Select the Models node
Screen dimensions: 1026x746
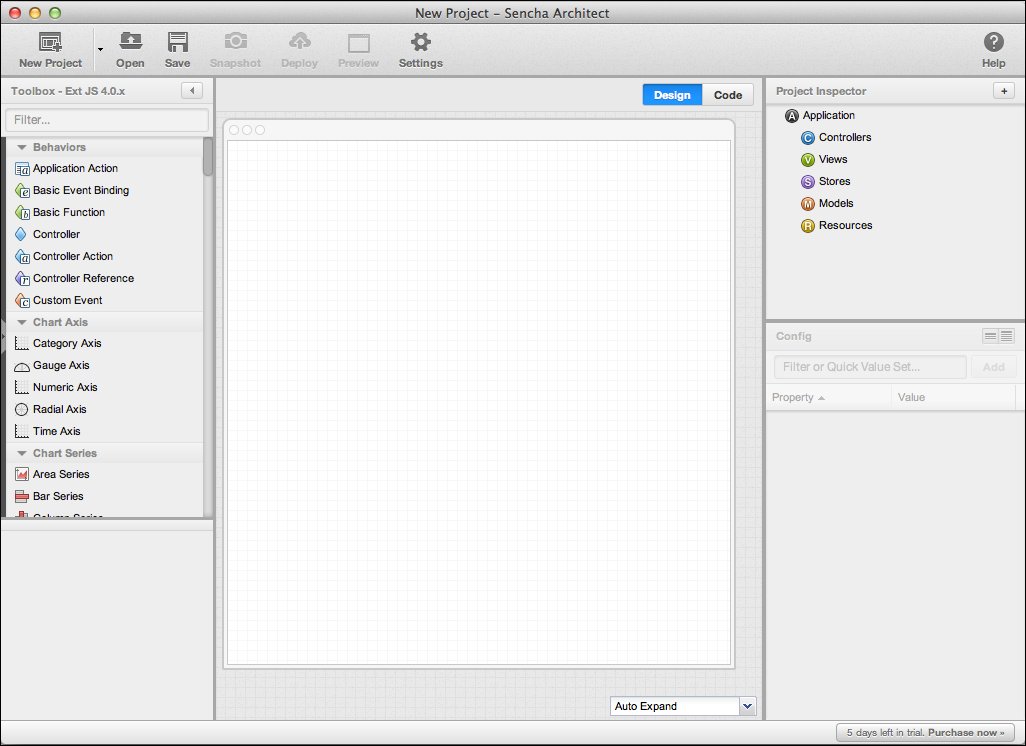click(826, 204)
